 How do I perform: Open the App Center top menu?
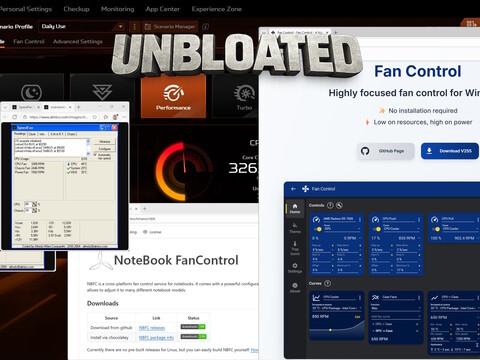point(163,9)
